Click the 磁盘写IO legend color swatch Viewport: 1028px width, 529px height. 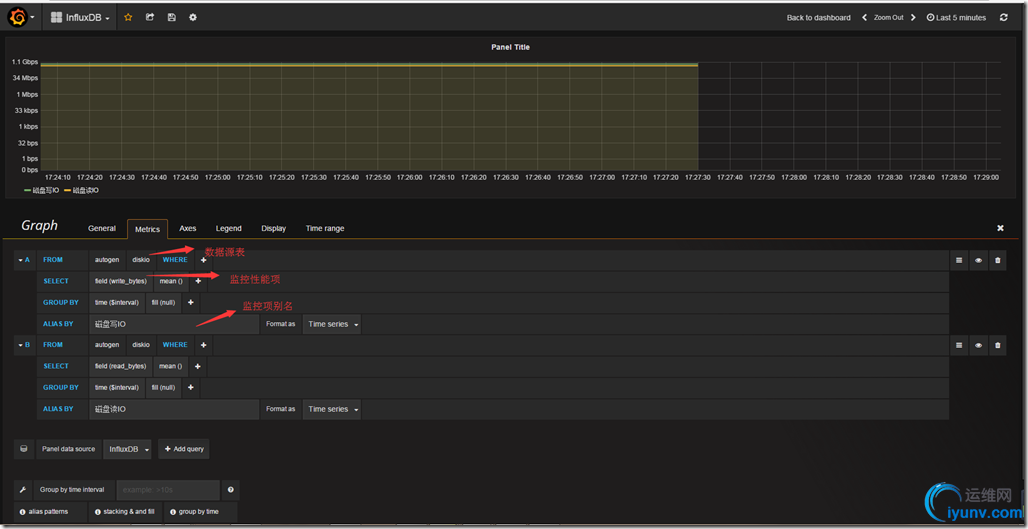pos(27,190)
